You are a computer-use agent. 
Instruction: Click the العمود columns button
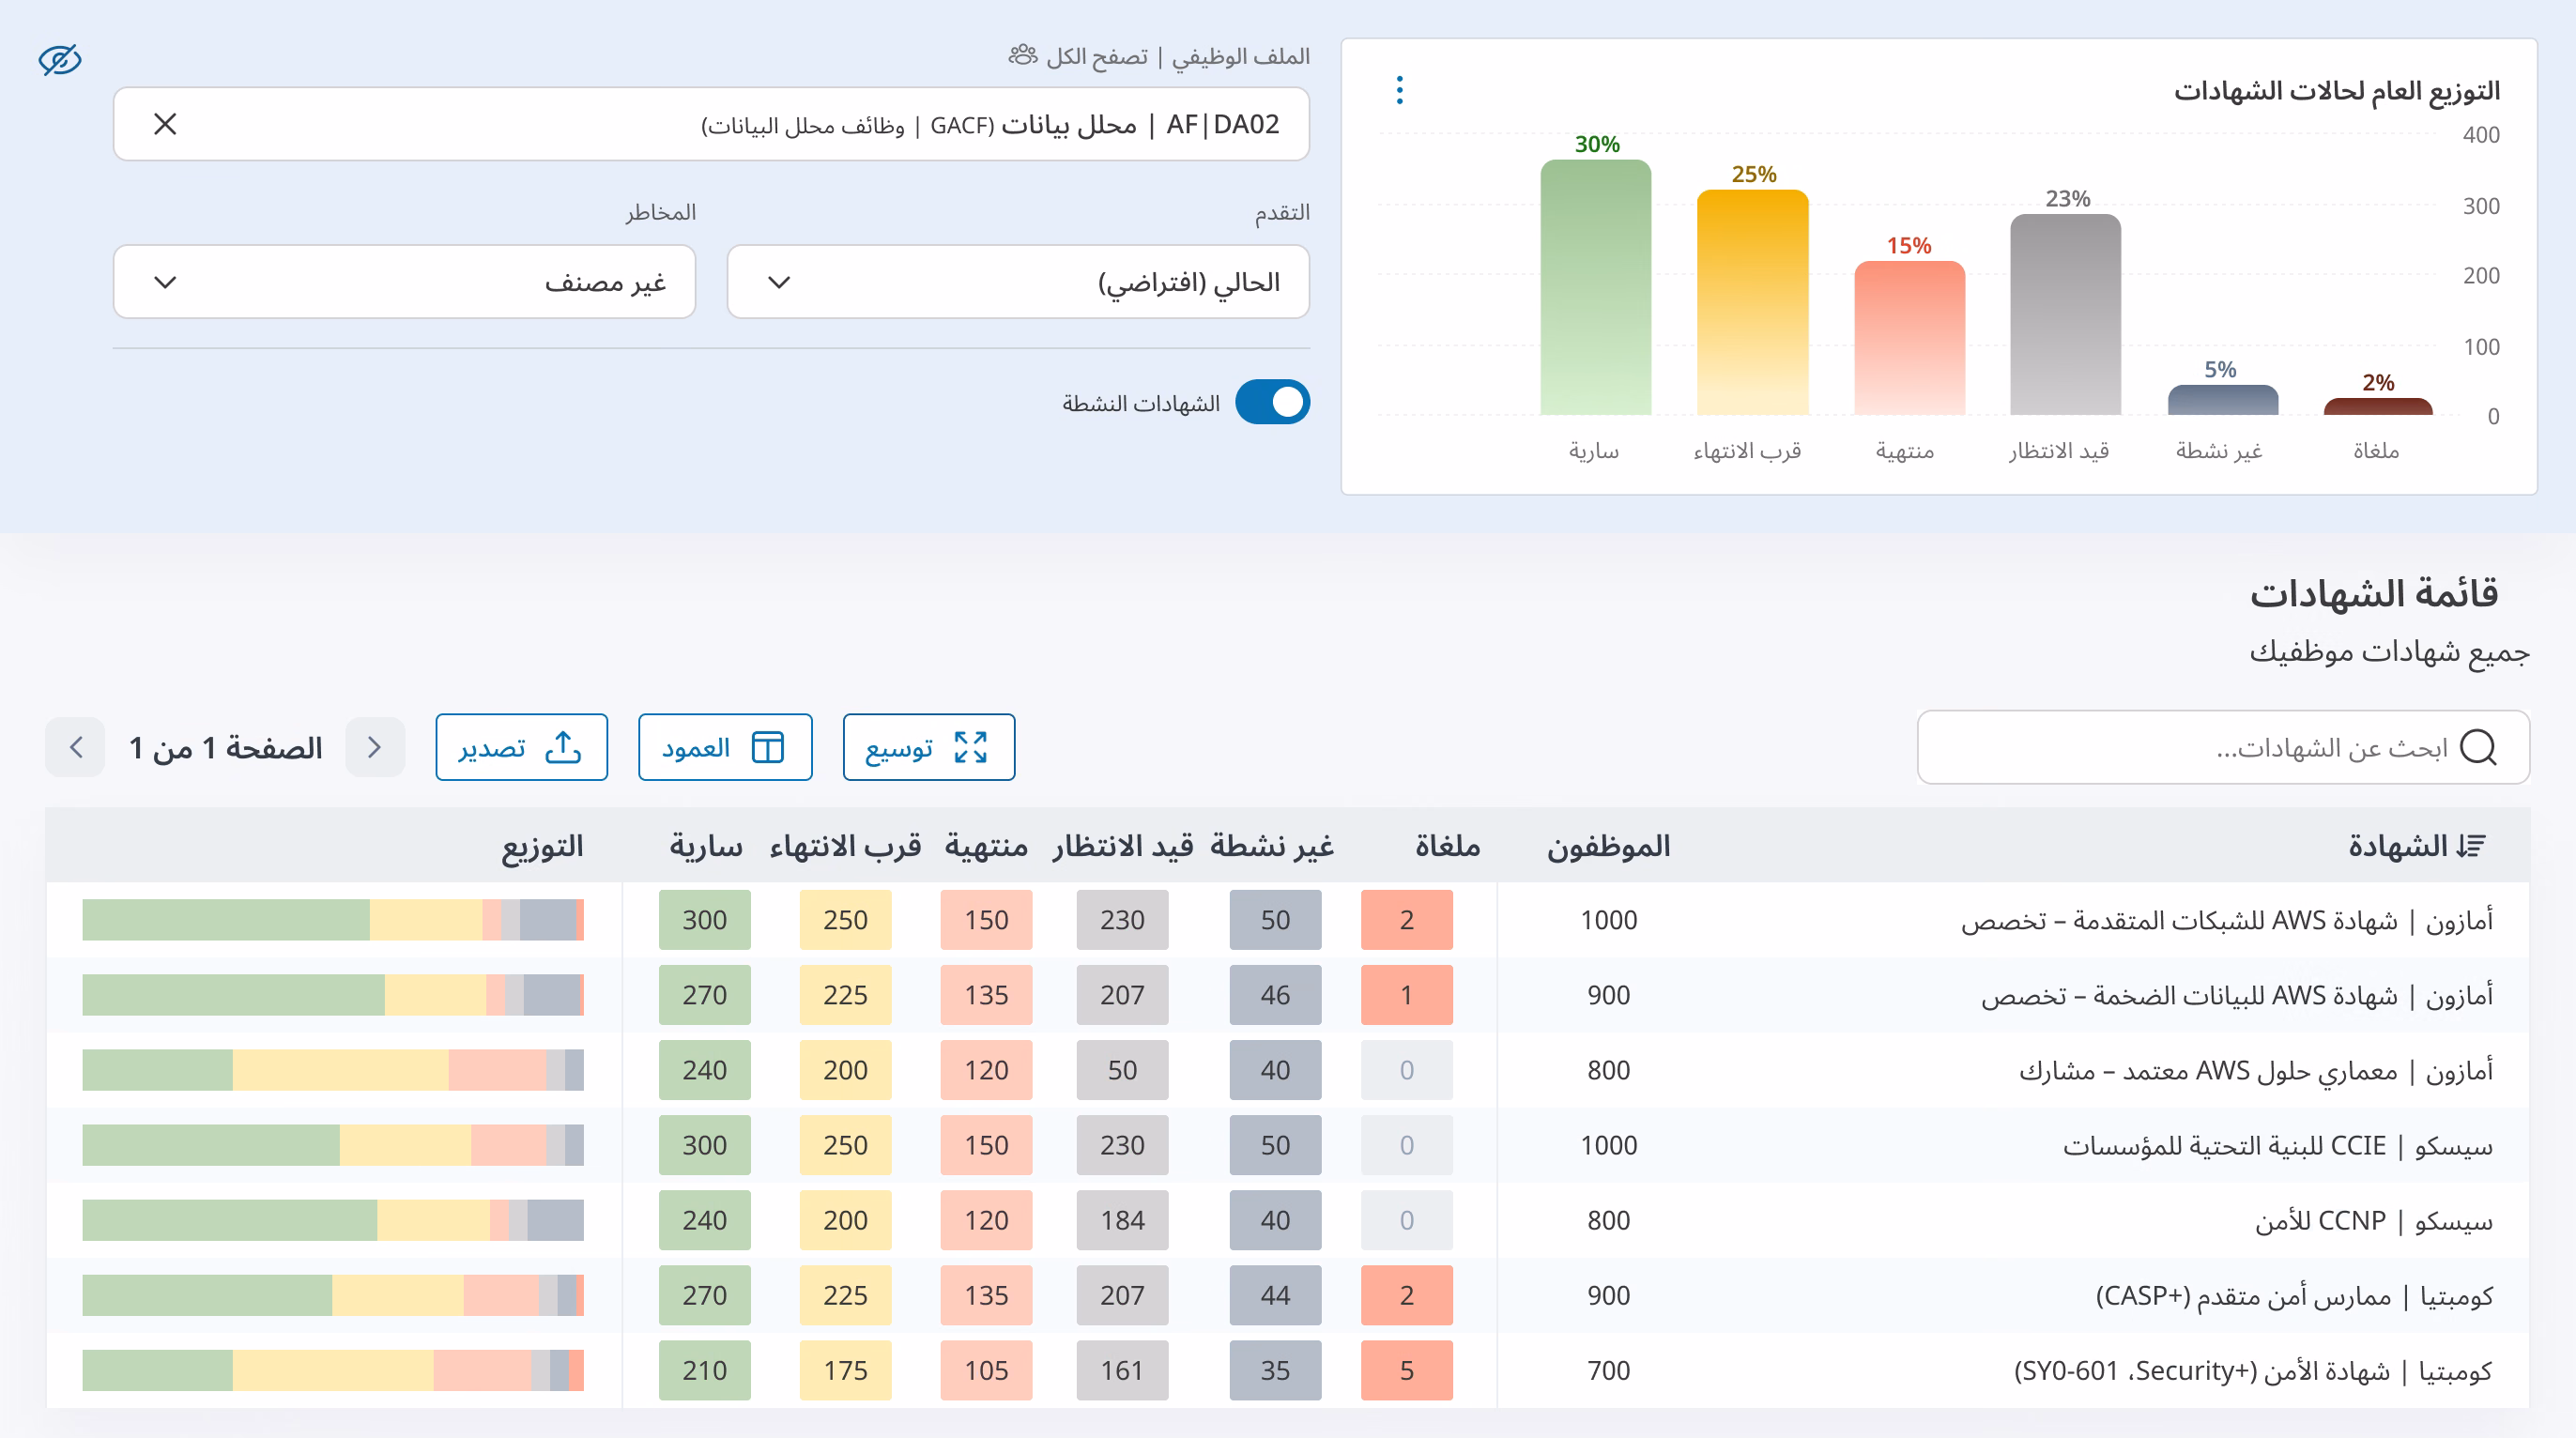pos(725,747)
